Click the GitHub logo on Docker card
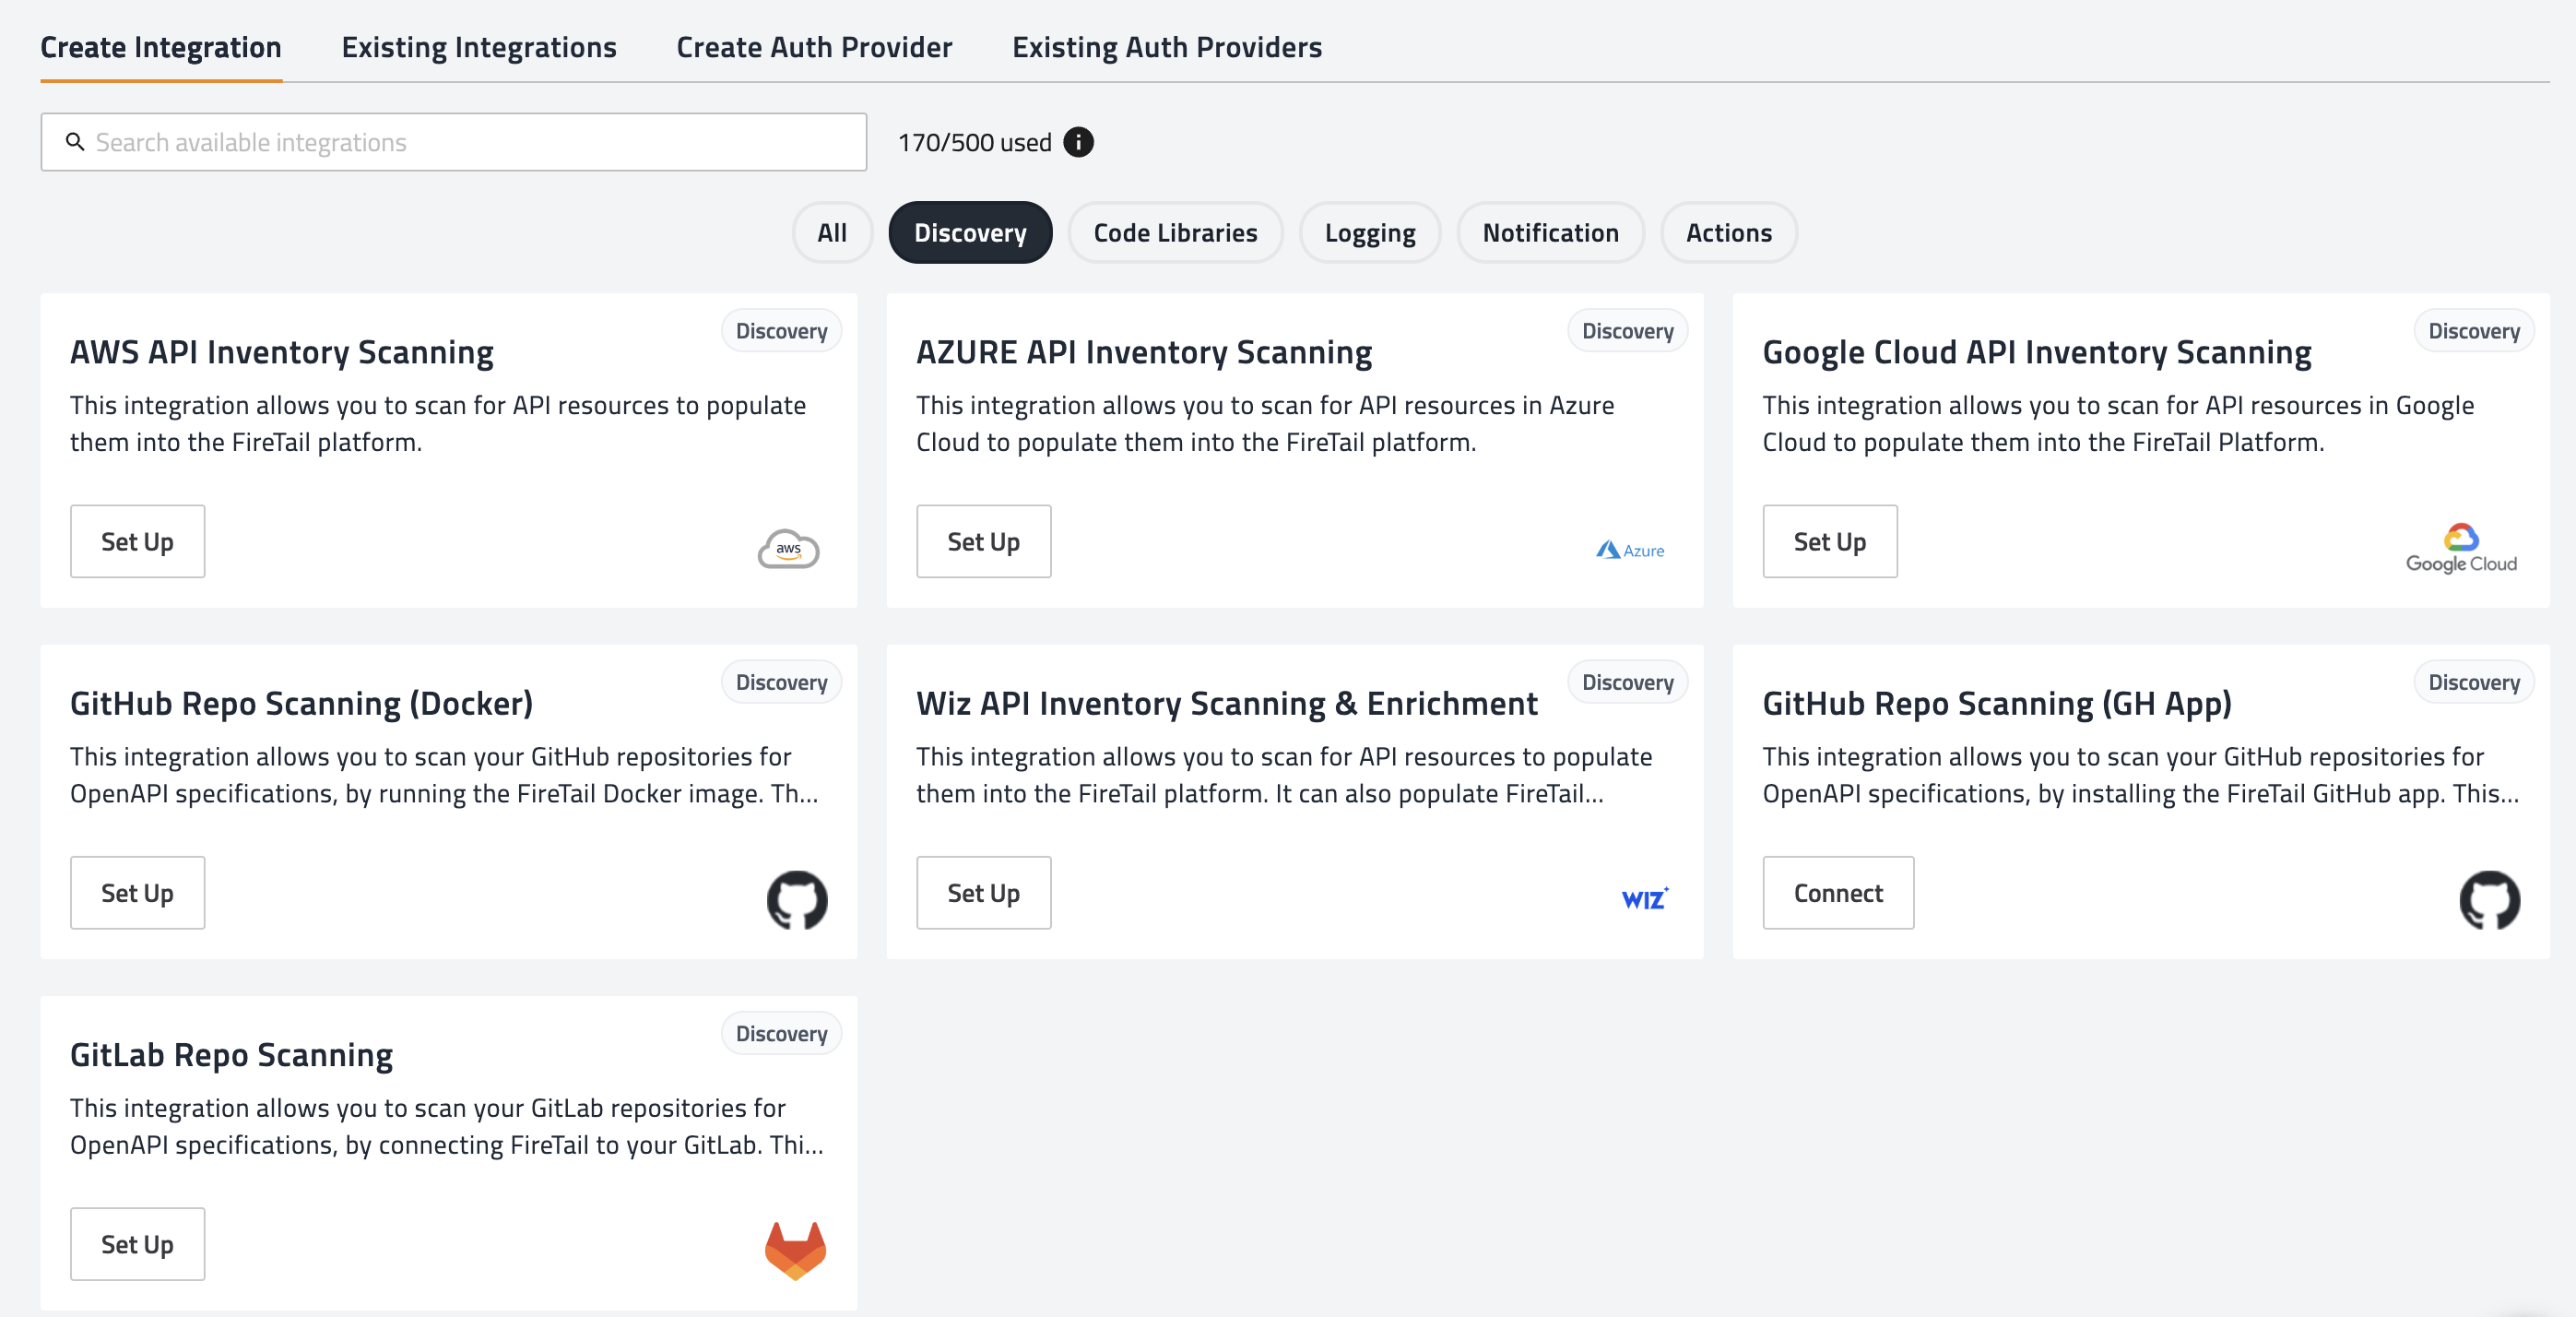This screenshot has height=1317, width=2576. 796,899
